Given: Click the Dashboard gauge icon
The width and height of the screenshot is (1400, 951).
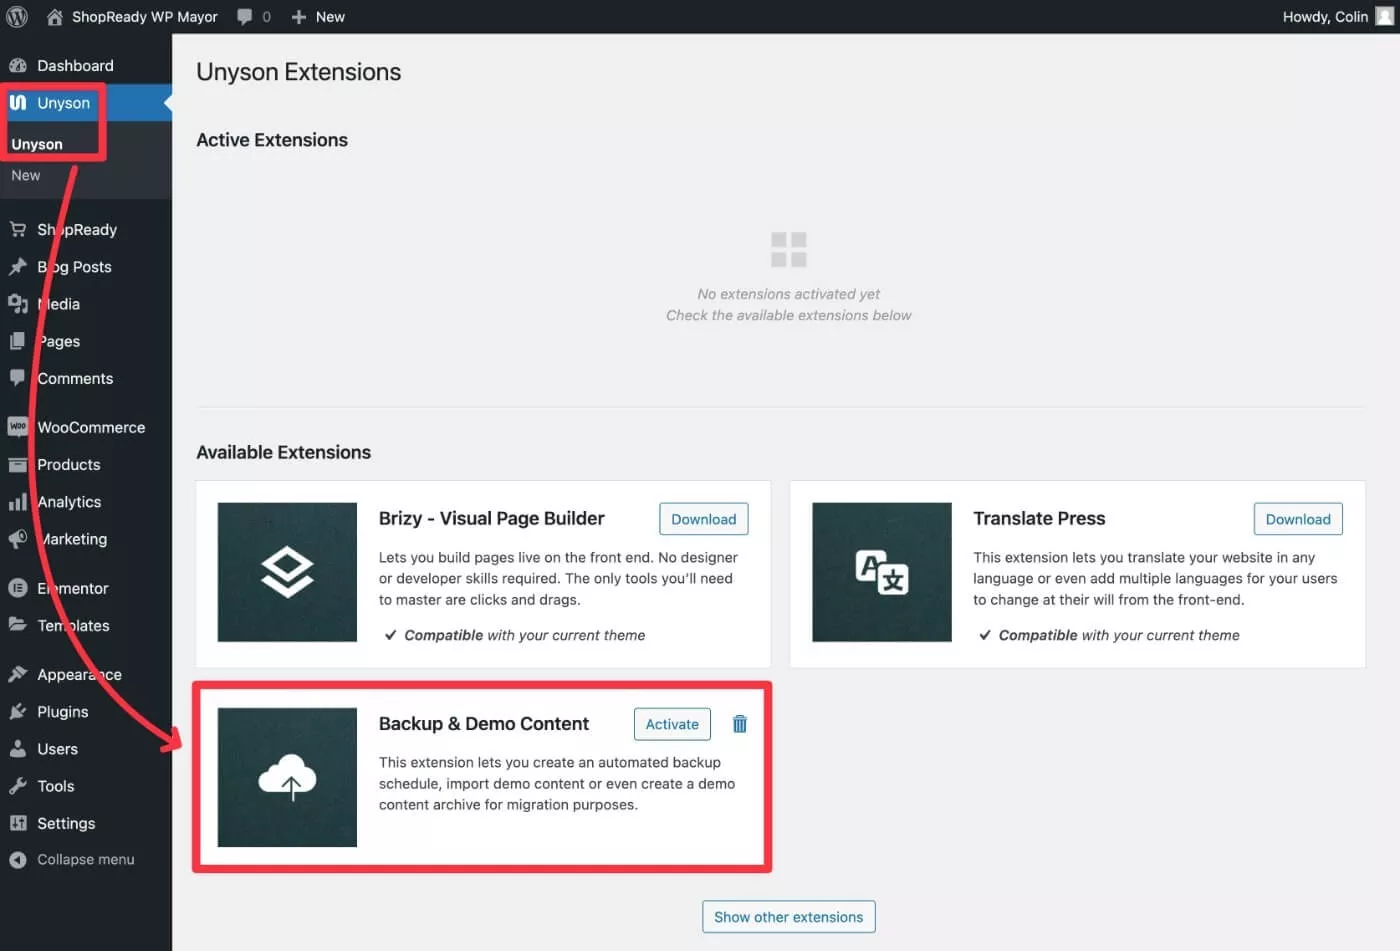Looking at the screenshot, I should coord(18,66).
